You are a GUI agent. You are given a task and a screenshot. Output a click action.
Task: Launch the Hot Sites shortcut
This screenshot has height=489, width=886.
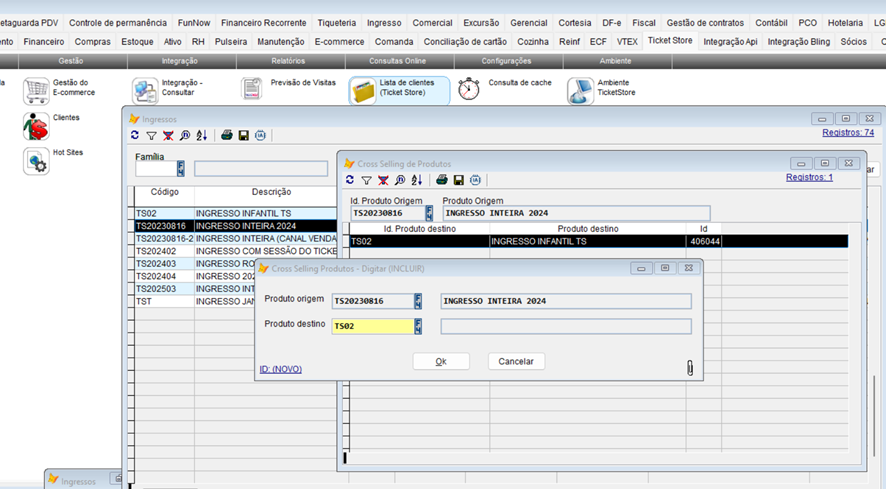click(x=36, y=161)
